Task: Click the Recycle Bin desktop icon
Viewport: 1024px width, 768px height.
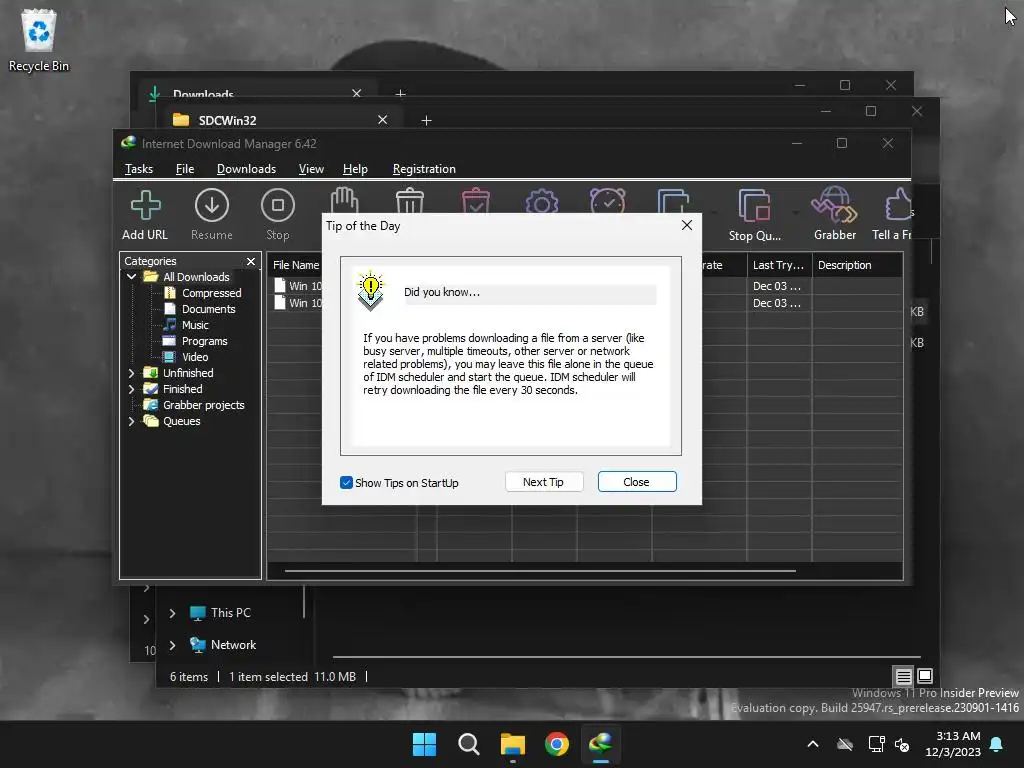Action: [x=39, y=40]
